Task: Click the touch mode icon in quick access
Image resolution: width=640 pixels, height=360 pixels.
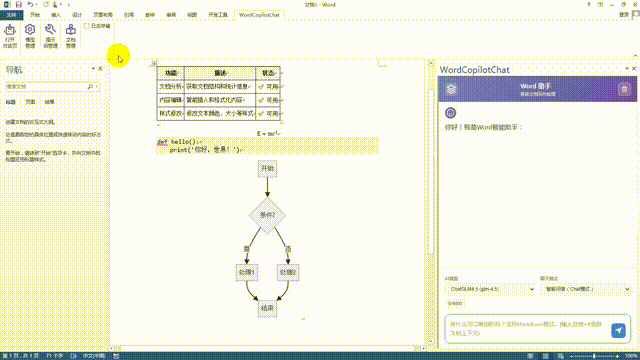Action: (55, 4)
